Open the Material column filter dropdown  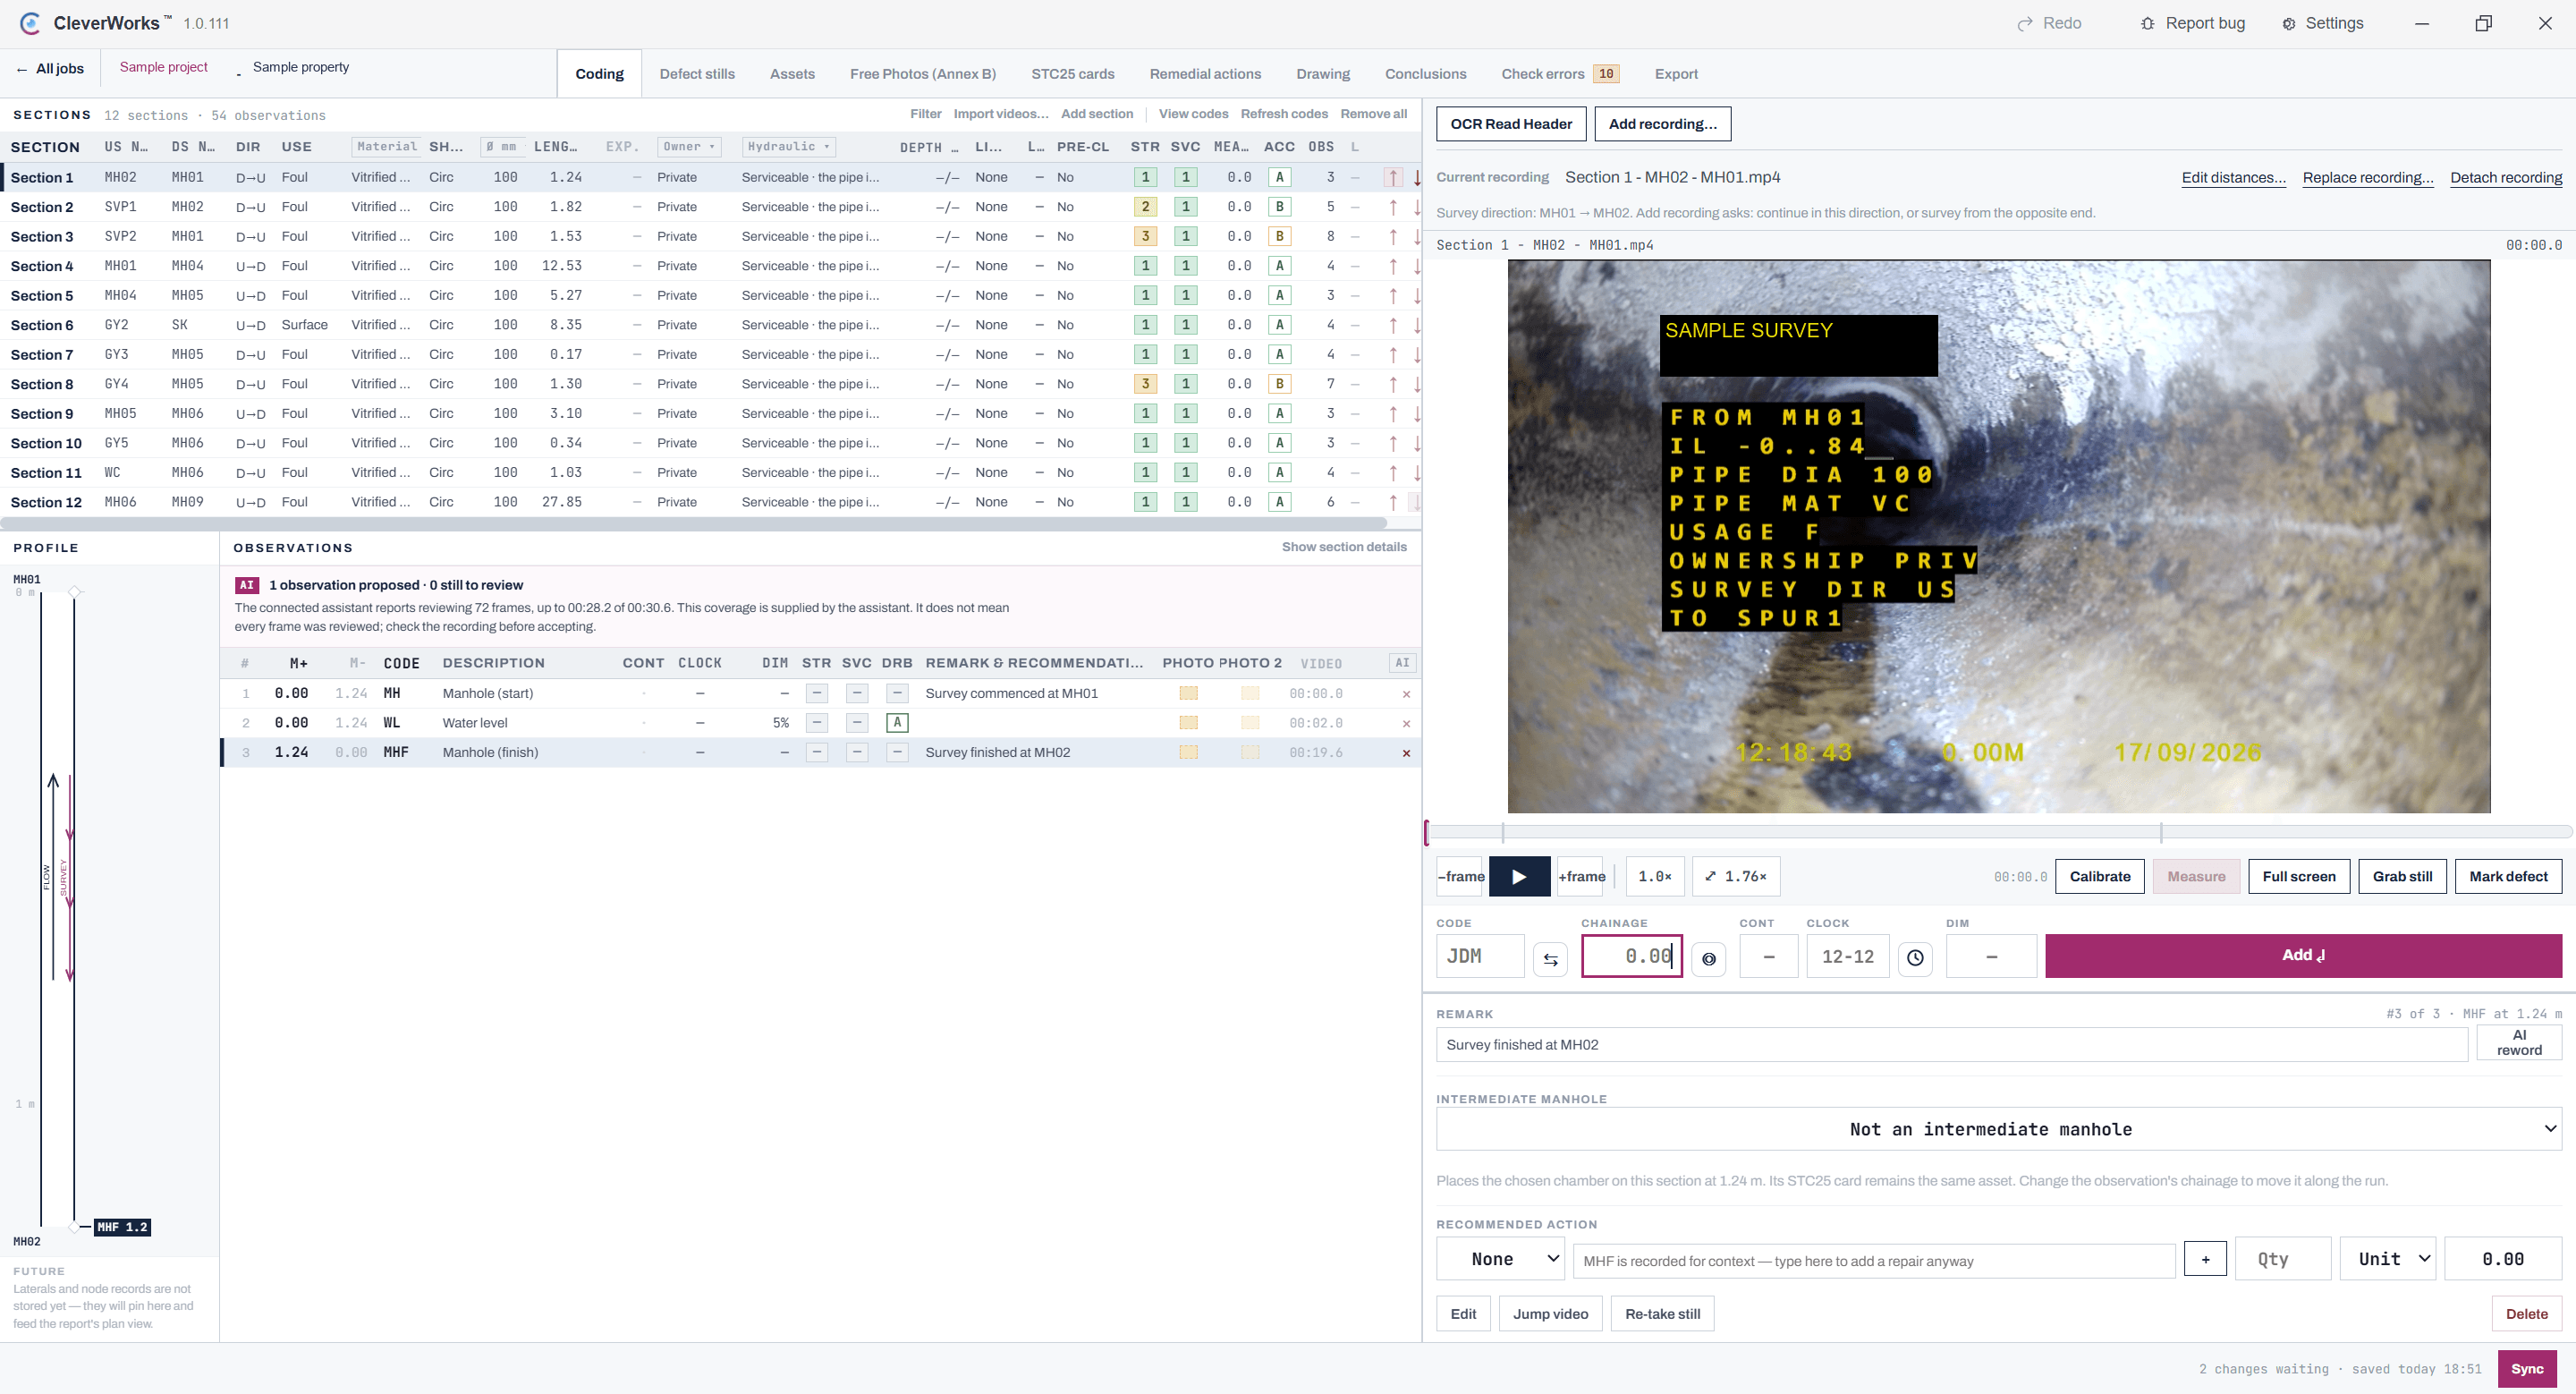pos(386,147)
